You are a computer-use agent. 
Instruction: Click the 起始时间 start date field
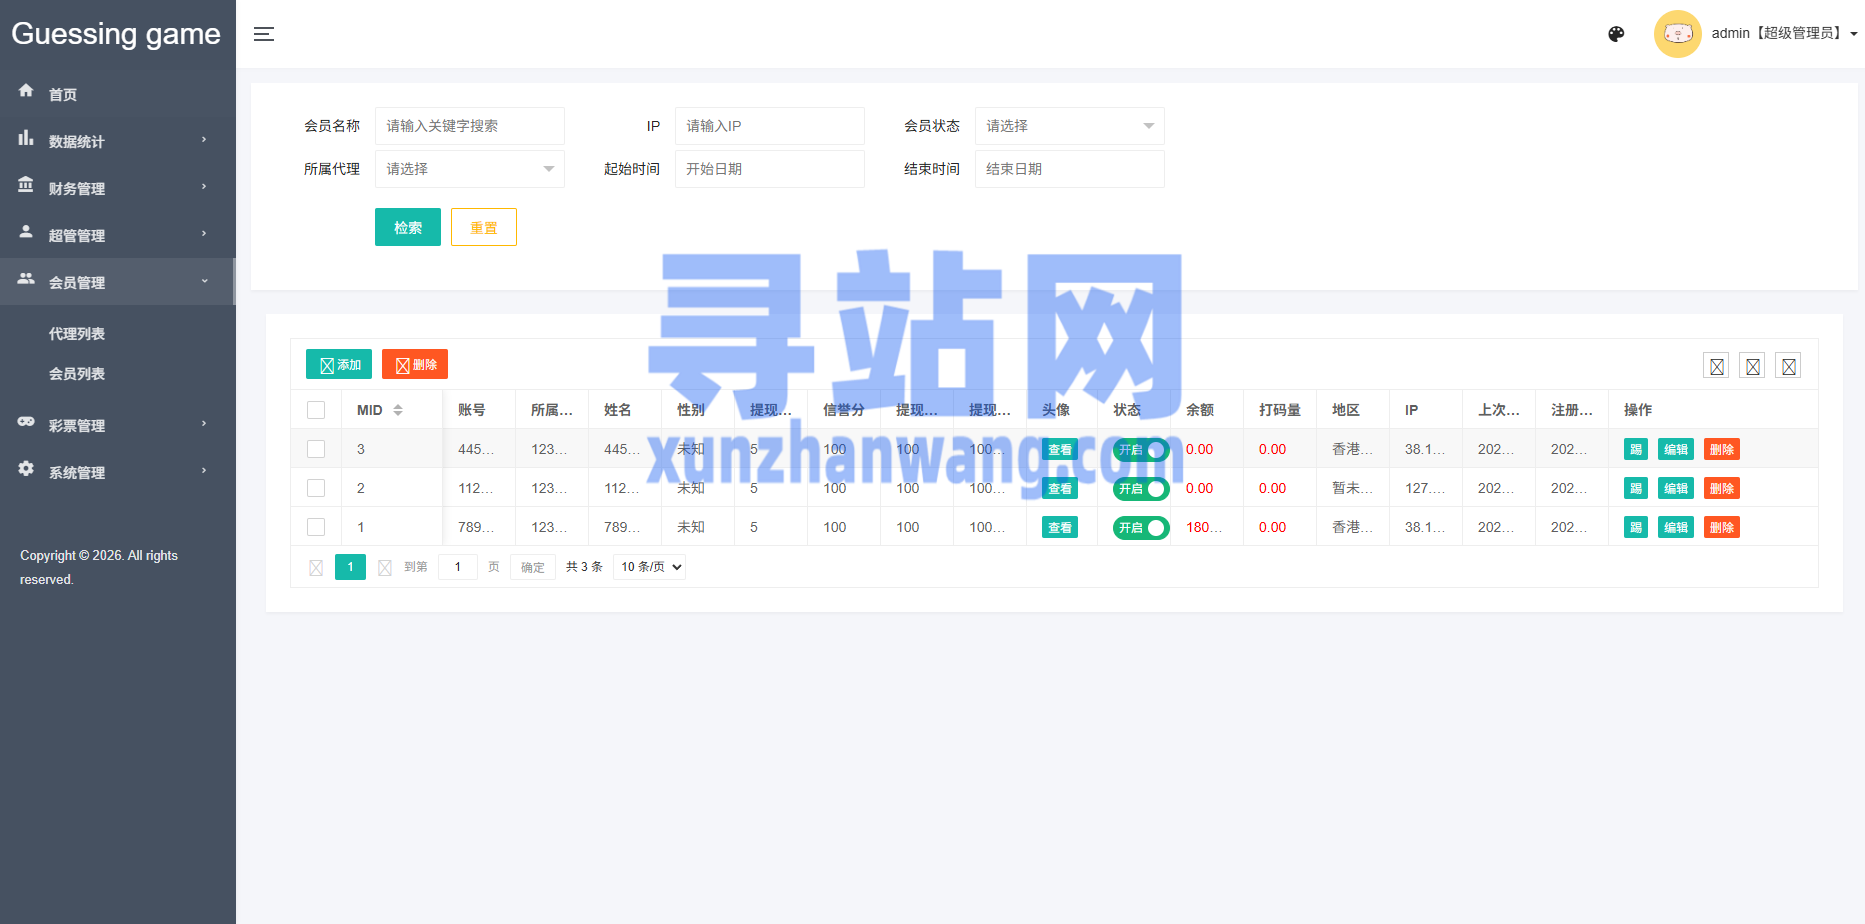769,169
